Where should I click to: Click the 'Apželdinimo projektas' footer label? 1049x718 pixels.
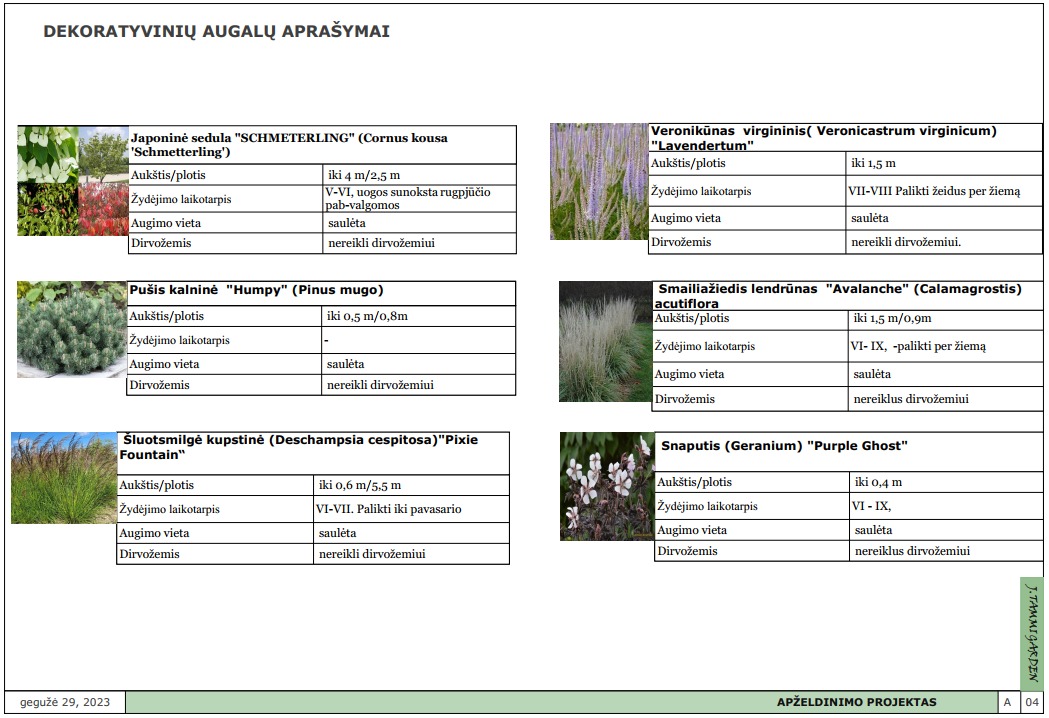[x=856, y=702]
